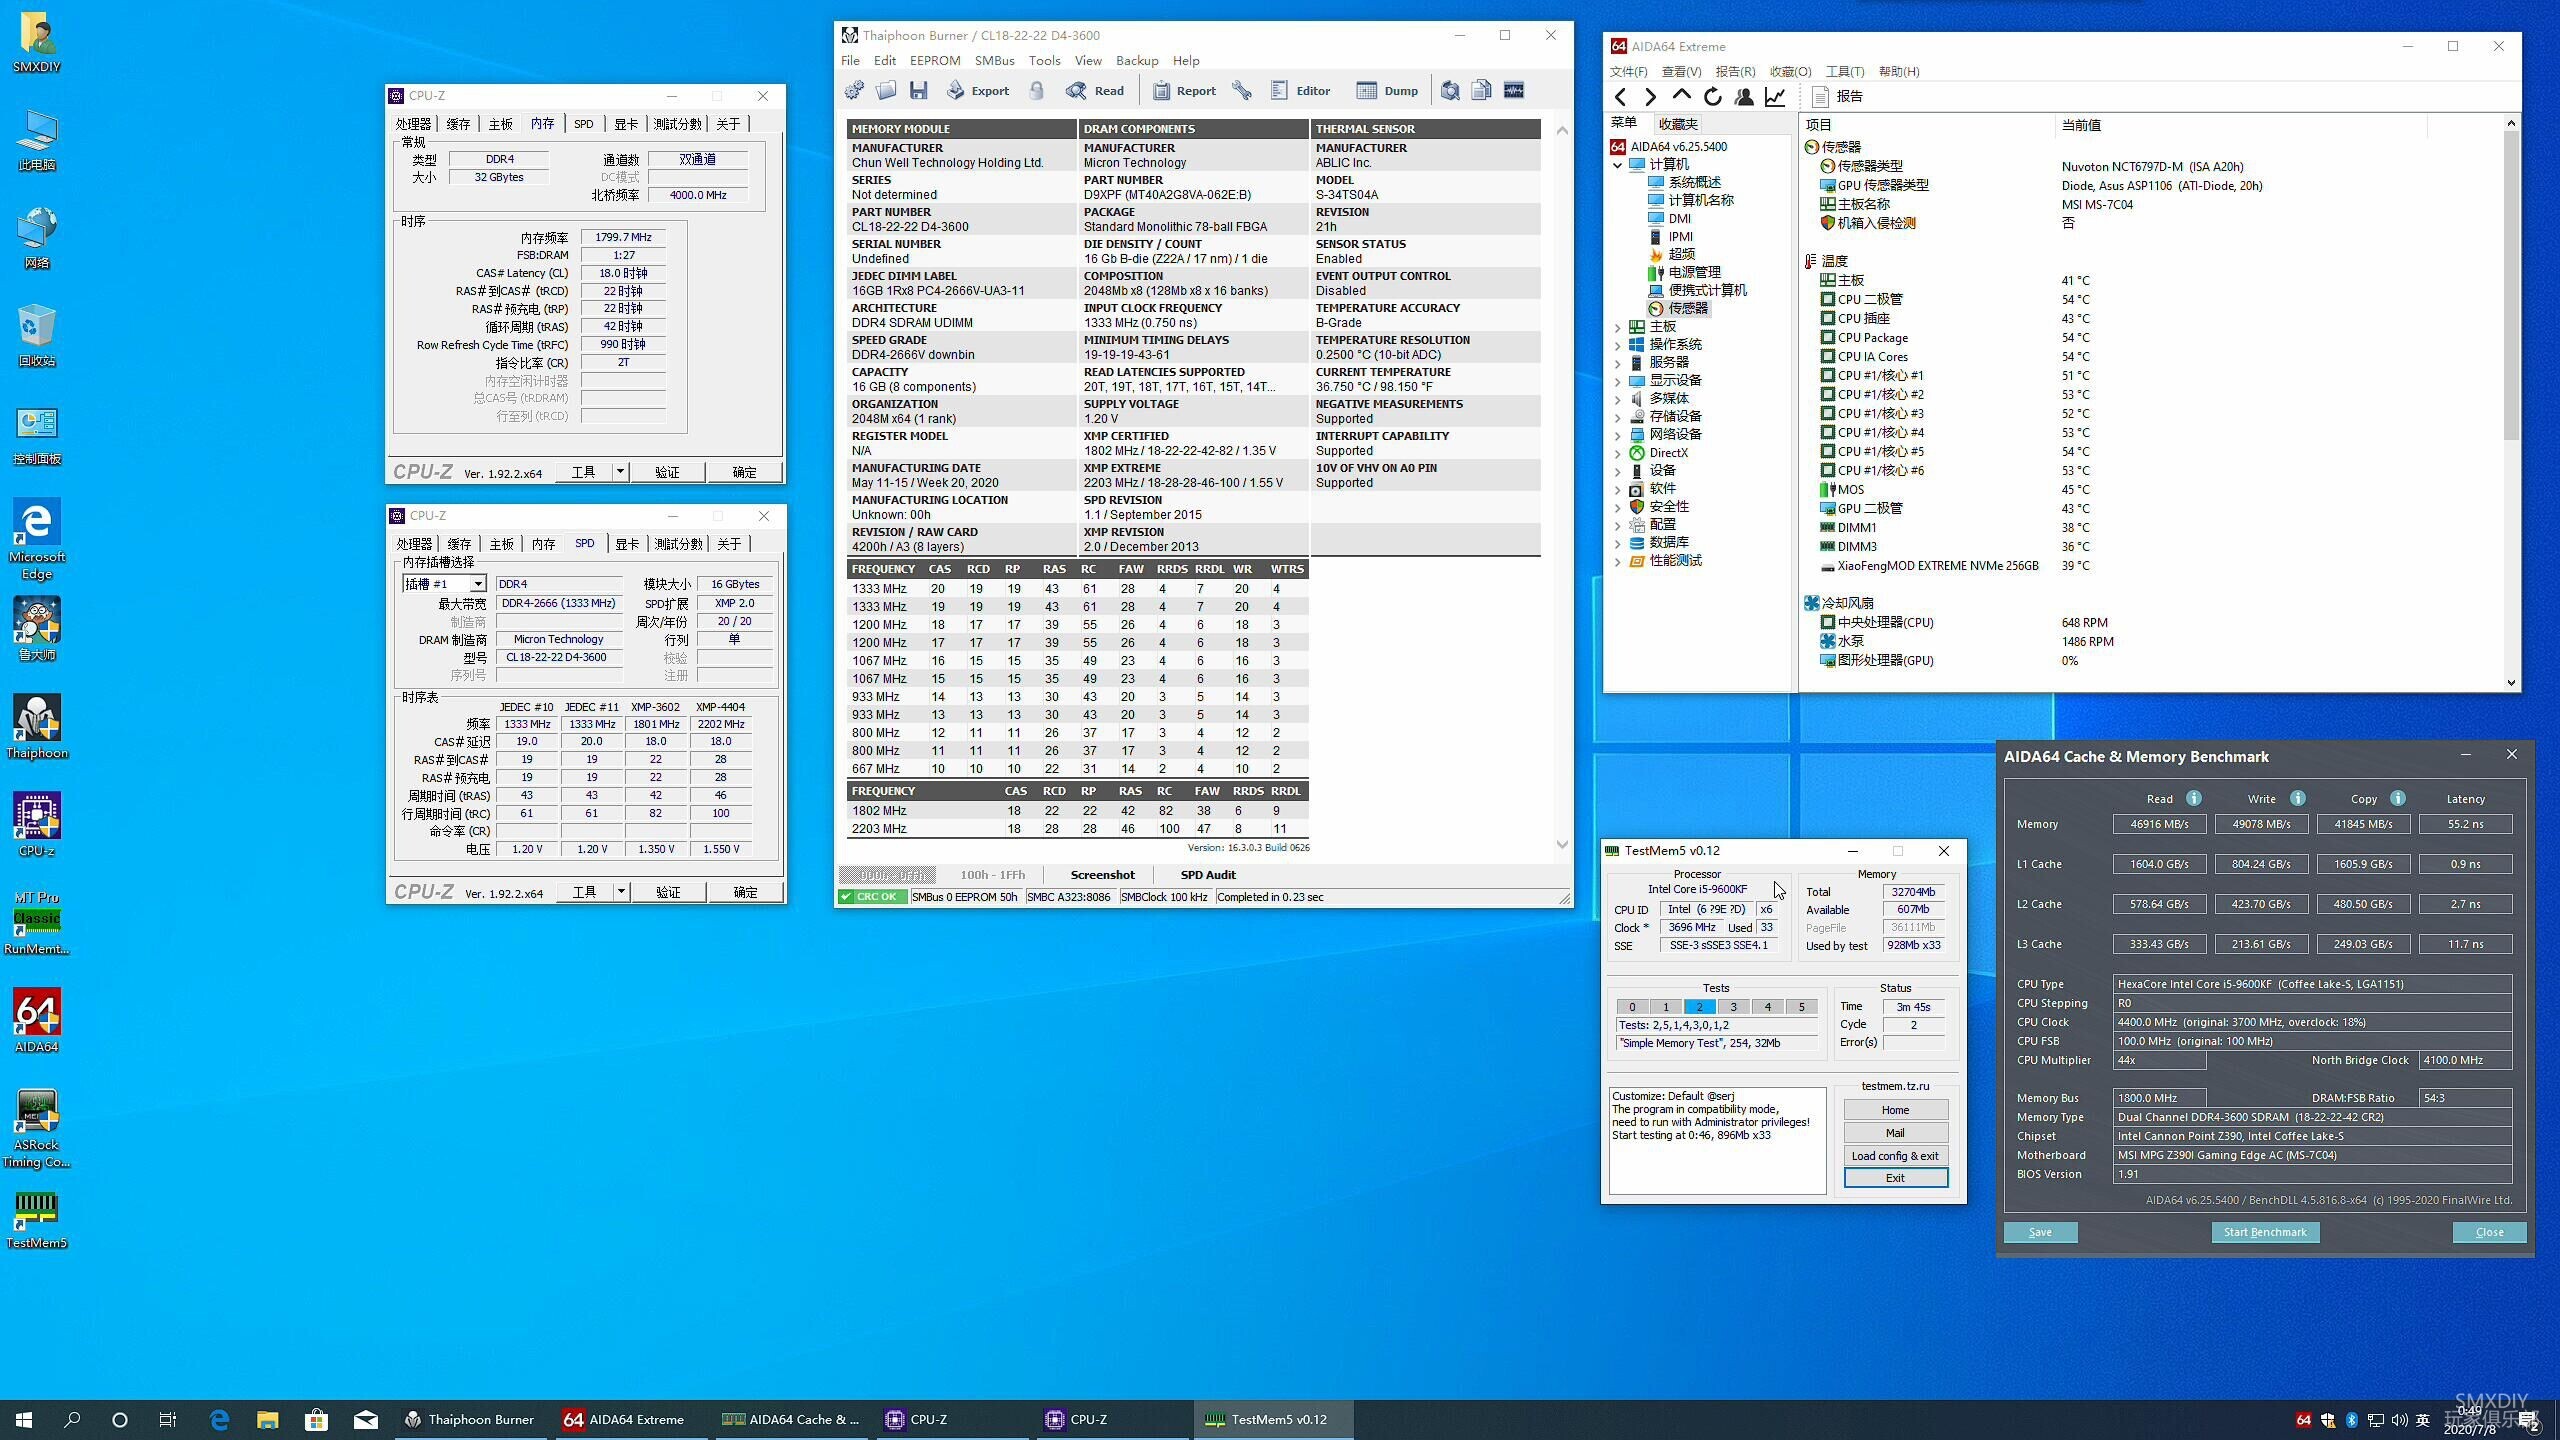Expand the 主板 tree node in AIDA64
The height and width of the screenshot is (1440, 2560).
coord(1618,327)
